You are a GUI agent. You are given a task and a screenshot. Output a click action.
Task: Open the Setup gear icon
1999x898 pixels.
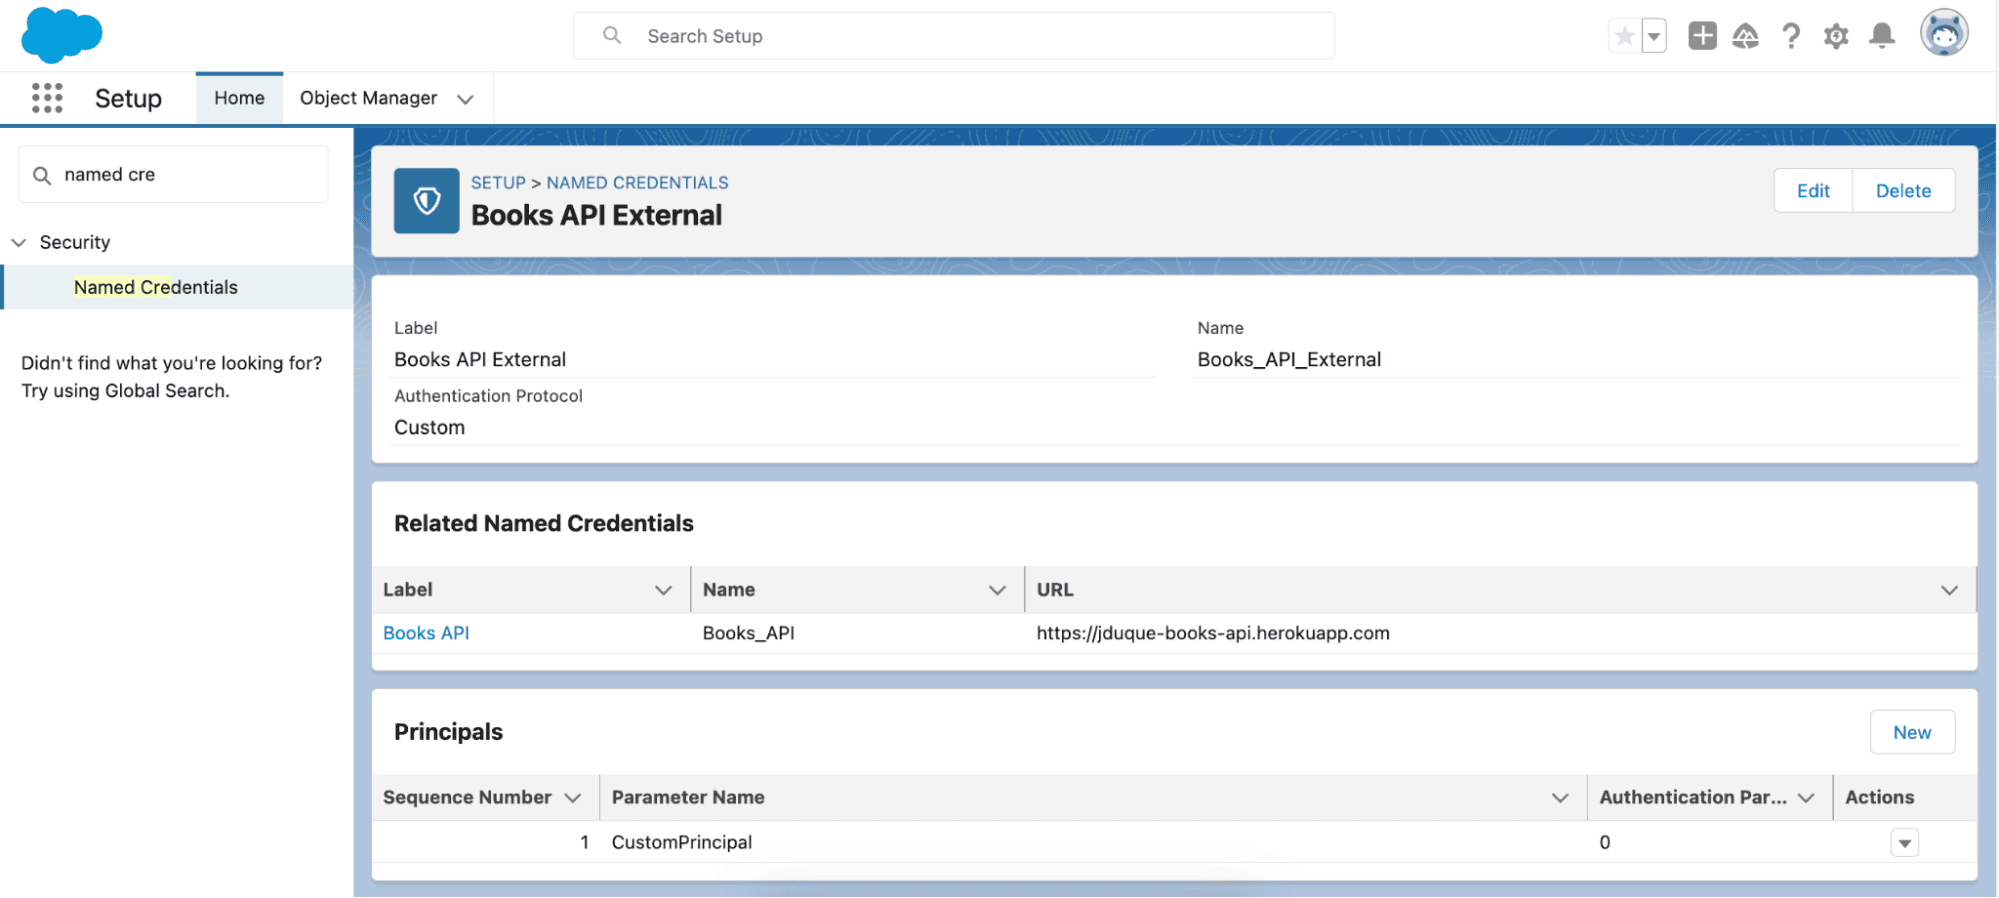1836,37
